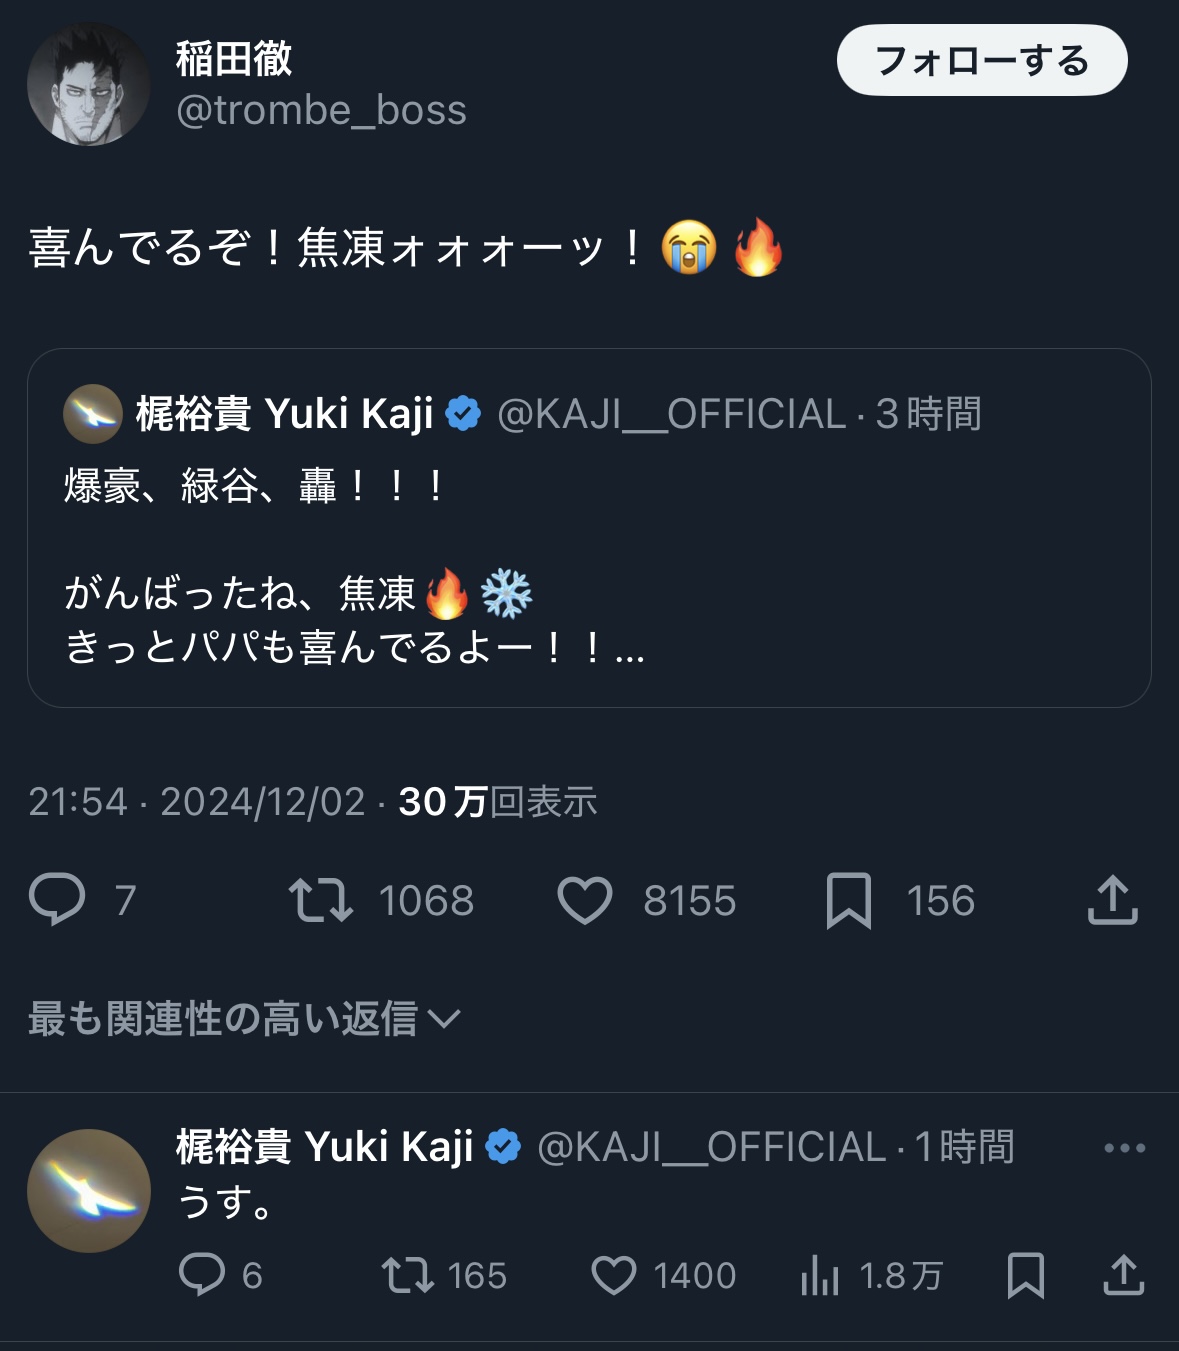Reply to the main post by 稲田徹
This screenshot has height=1351, width=1179.
[x=58, y=900]
